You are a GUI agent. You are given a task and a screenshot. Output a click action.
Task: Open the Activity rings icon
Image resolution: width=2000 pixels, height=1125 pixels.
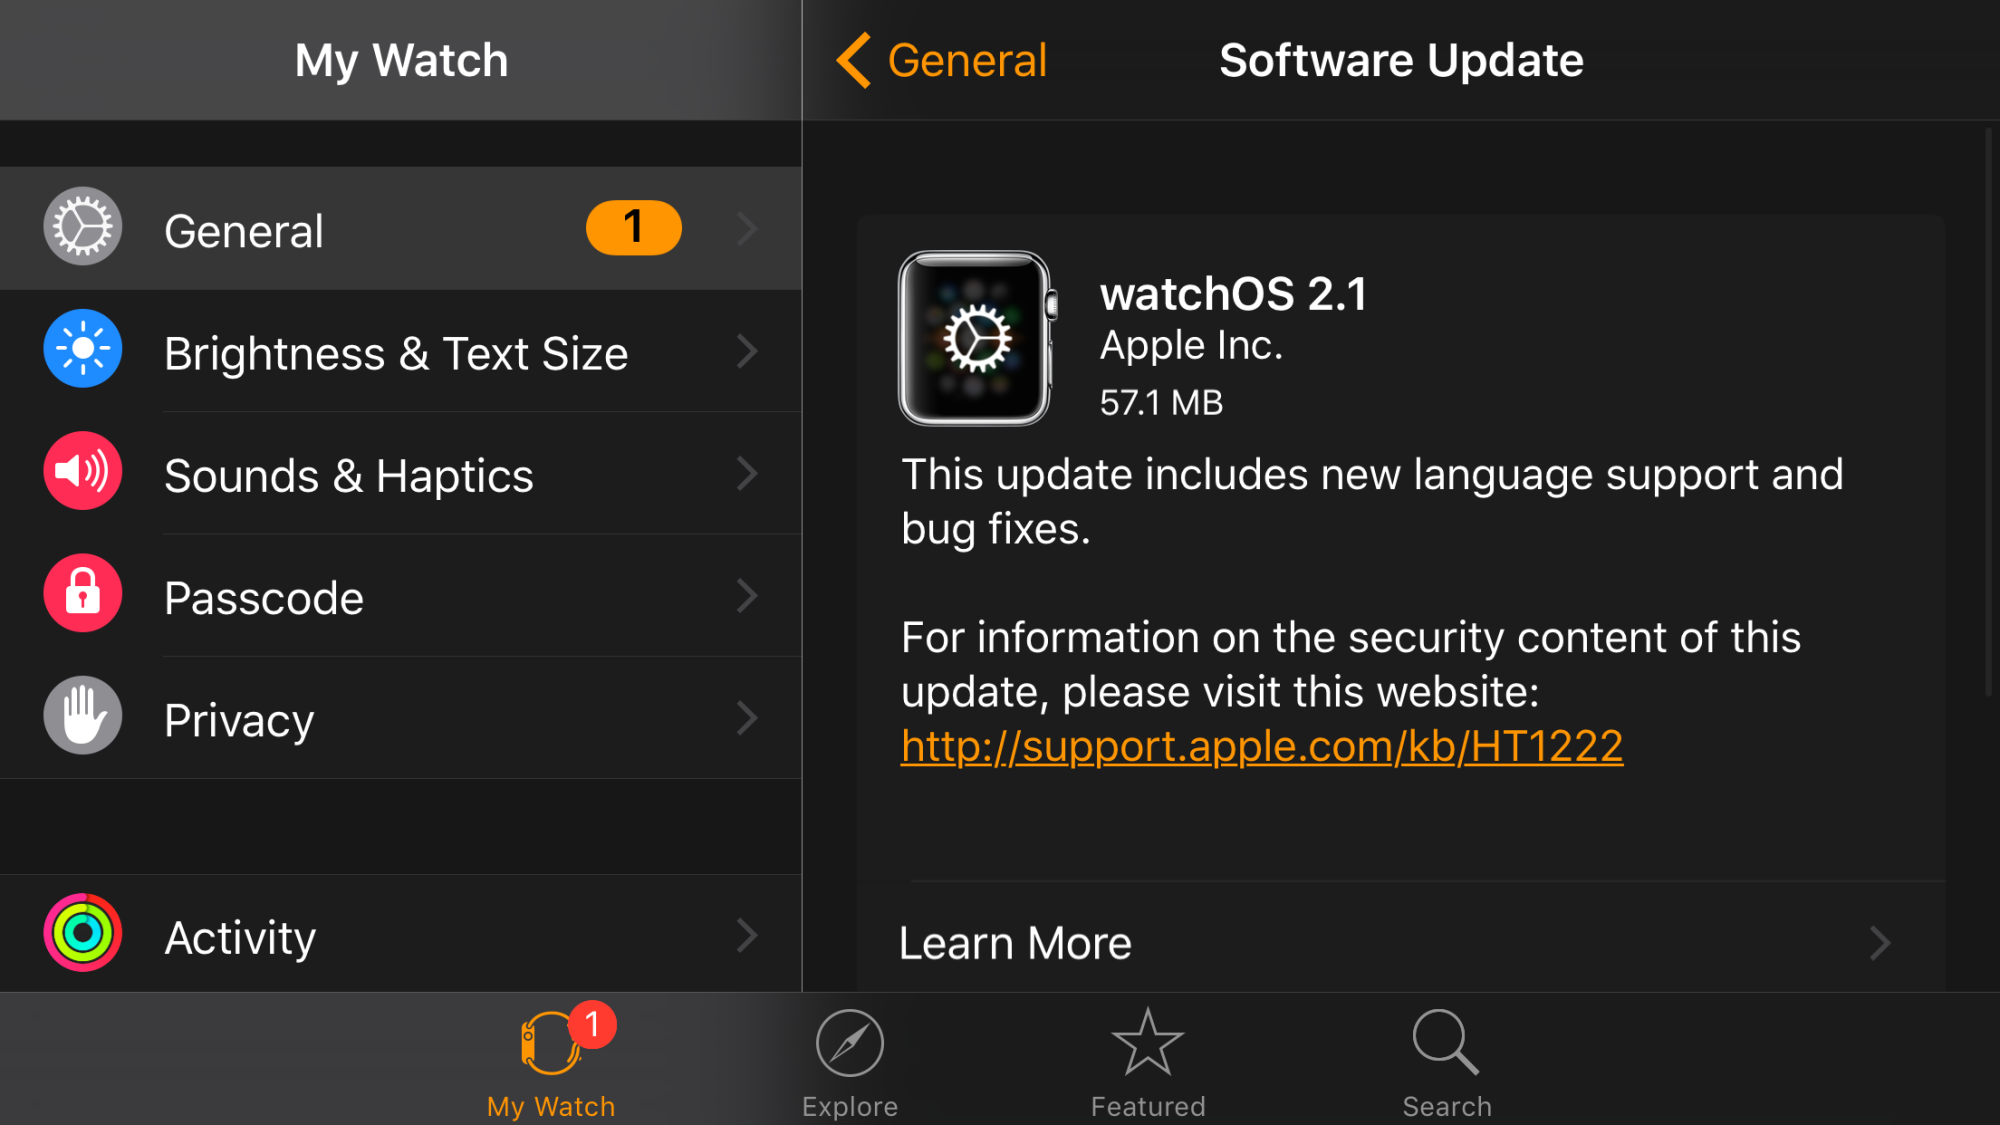[x=82, y=935]
